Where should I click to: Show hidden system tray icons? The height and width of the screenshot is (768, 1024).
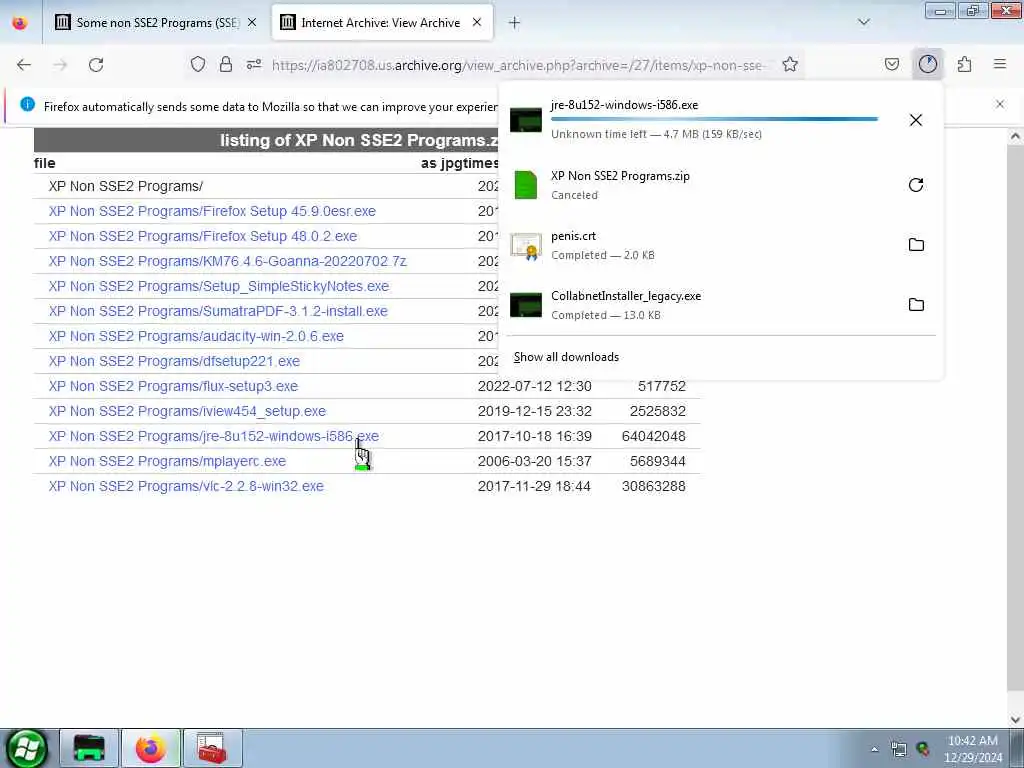[x=874, y=749]
